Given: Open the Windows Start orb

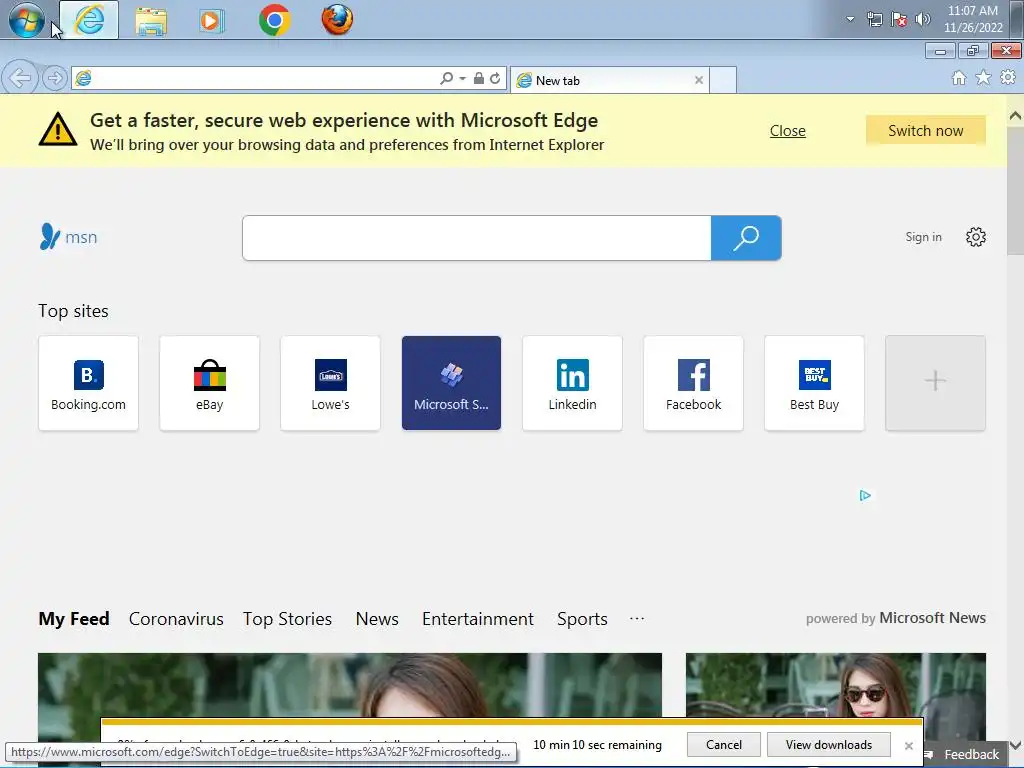Looking at the screenshot, I should pyautogui.click(x=26, y=20).
